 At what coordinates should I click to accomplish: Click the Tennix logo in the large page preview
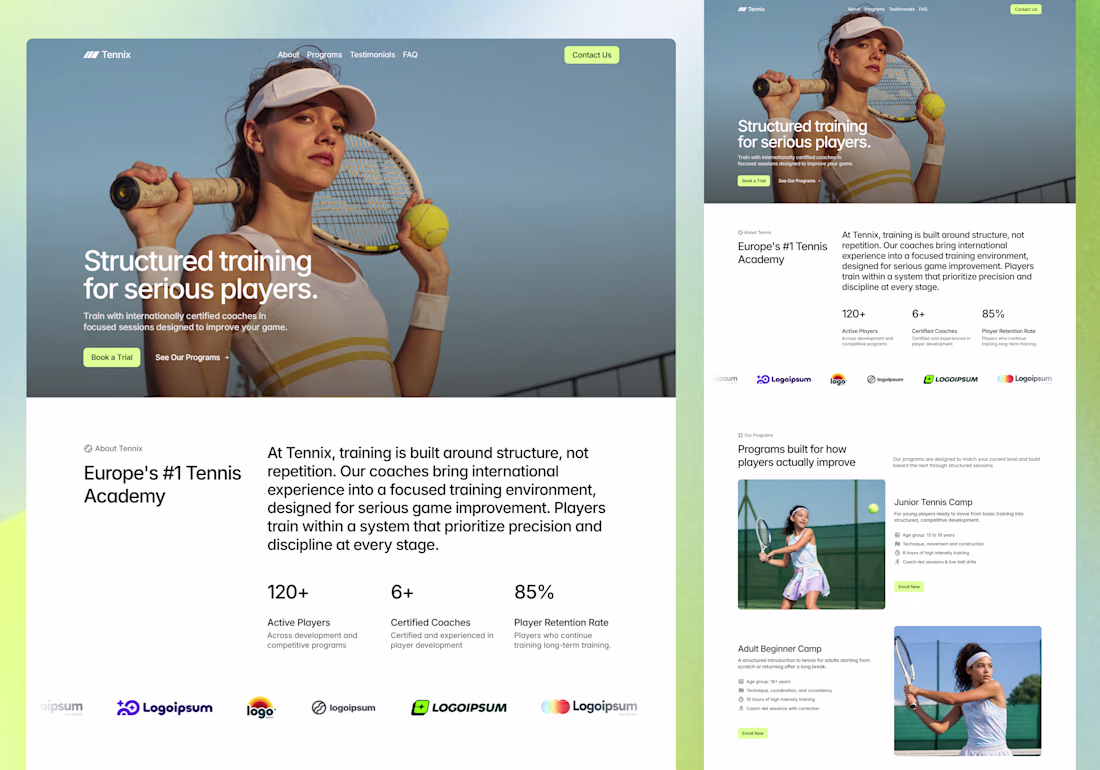coord(107,55)
